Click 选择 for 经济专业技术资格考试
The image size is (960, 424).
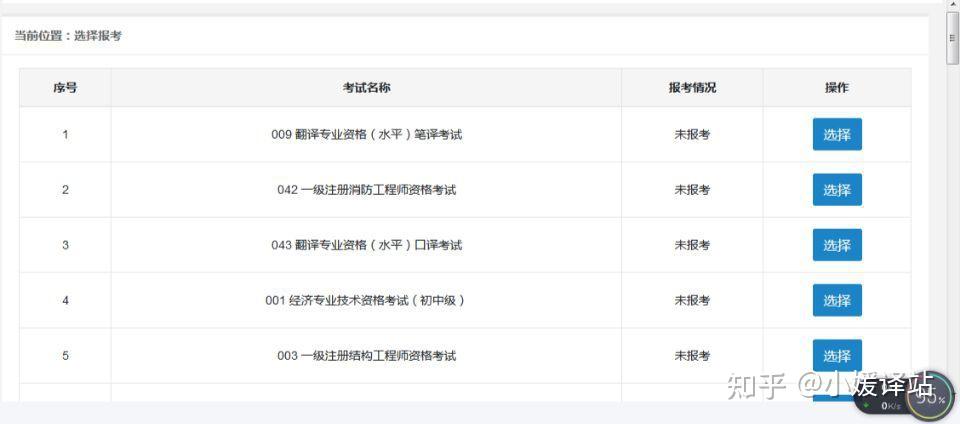[x=837, y=300]
